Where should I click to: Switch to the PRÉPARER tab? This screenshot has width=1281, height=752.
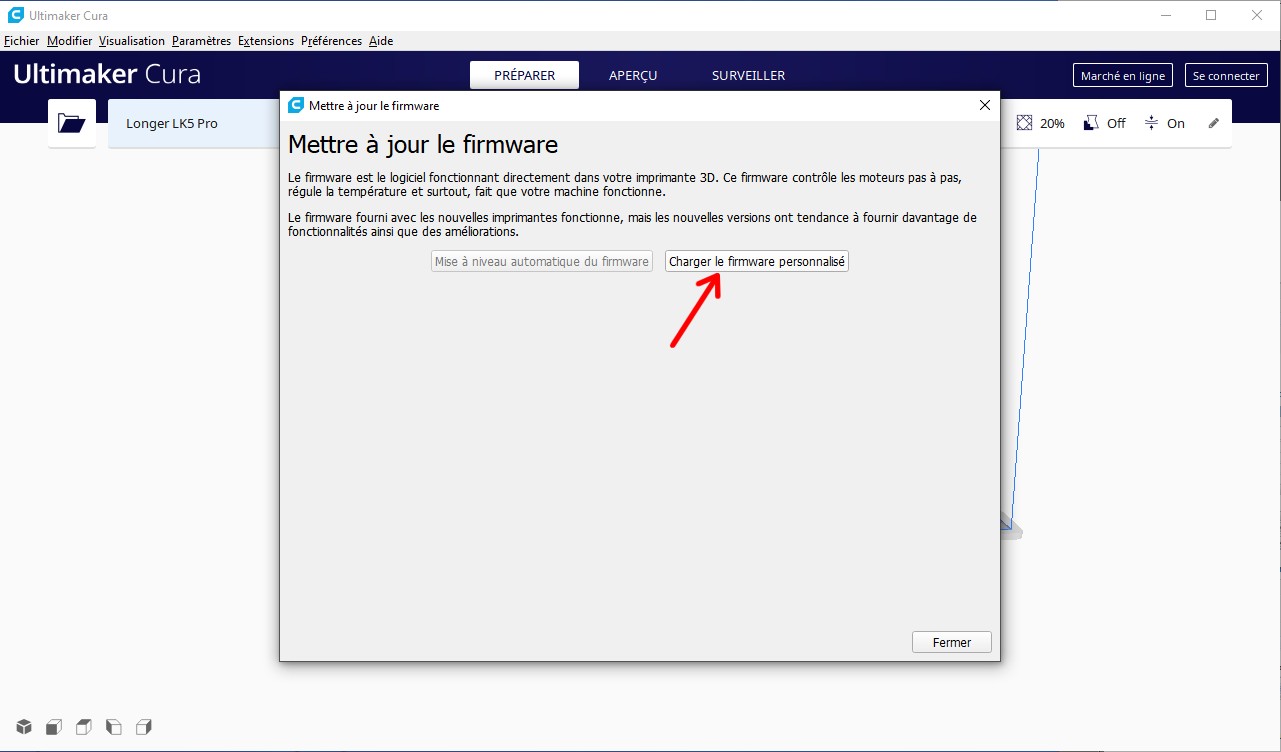pos(525,75)
